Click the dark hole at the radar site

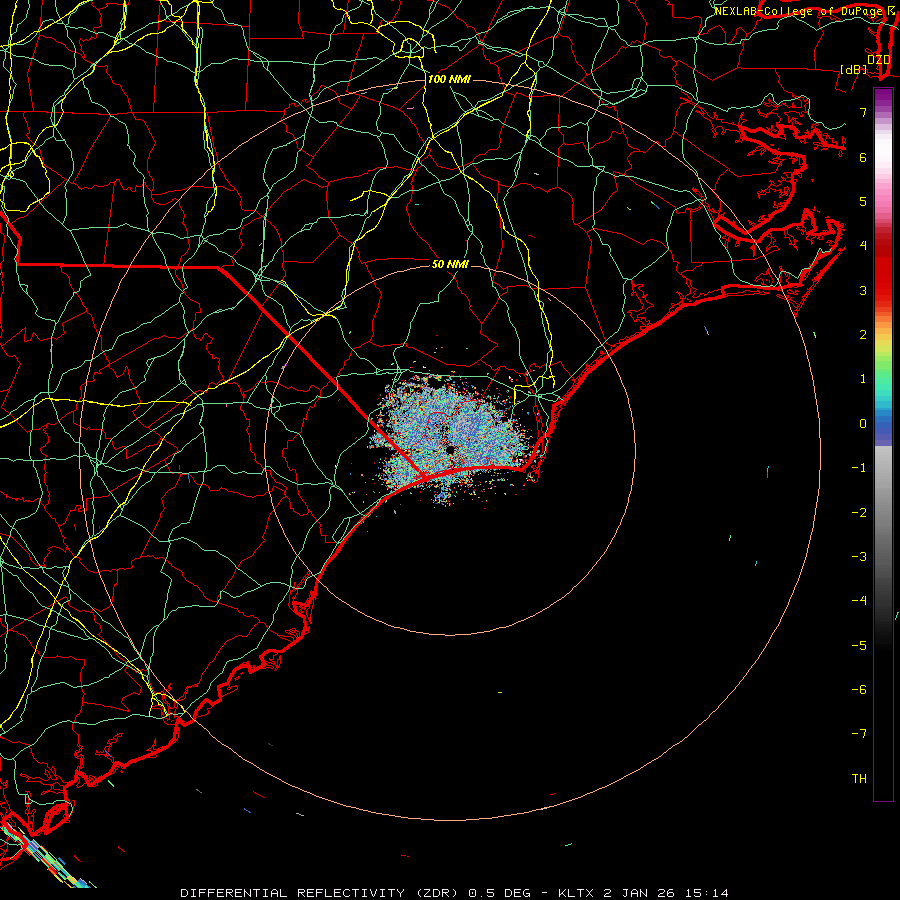(x=451, y=450)
